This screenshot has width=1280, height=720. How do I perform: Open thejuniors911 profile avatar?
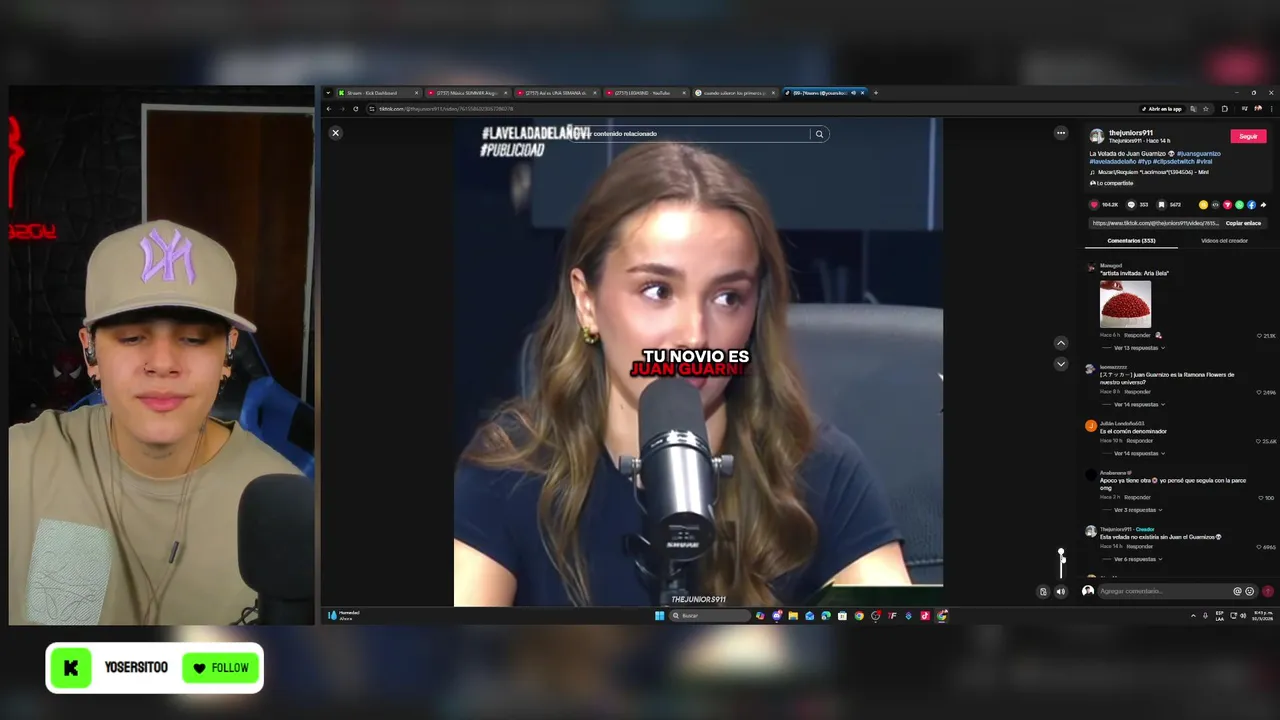(1097, 136)
